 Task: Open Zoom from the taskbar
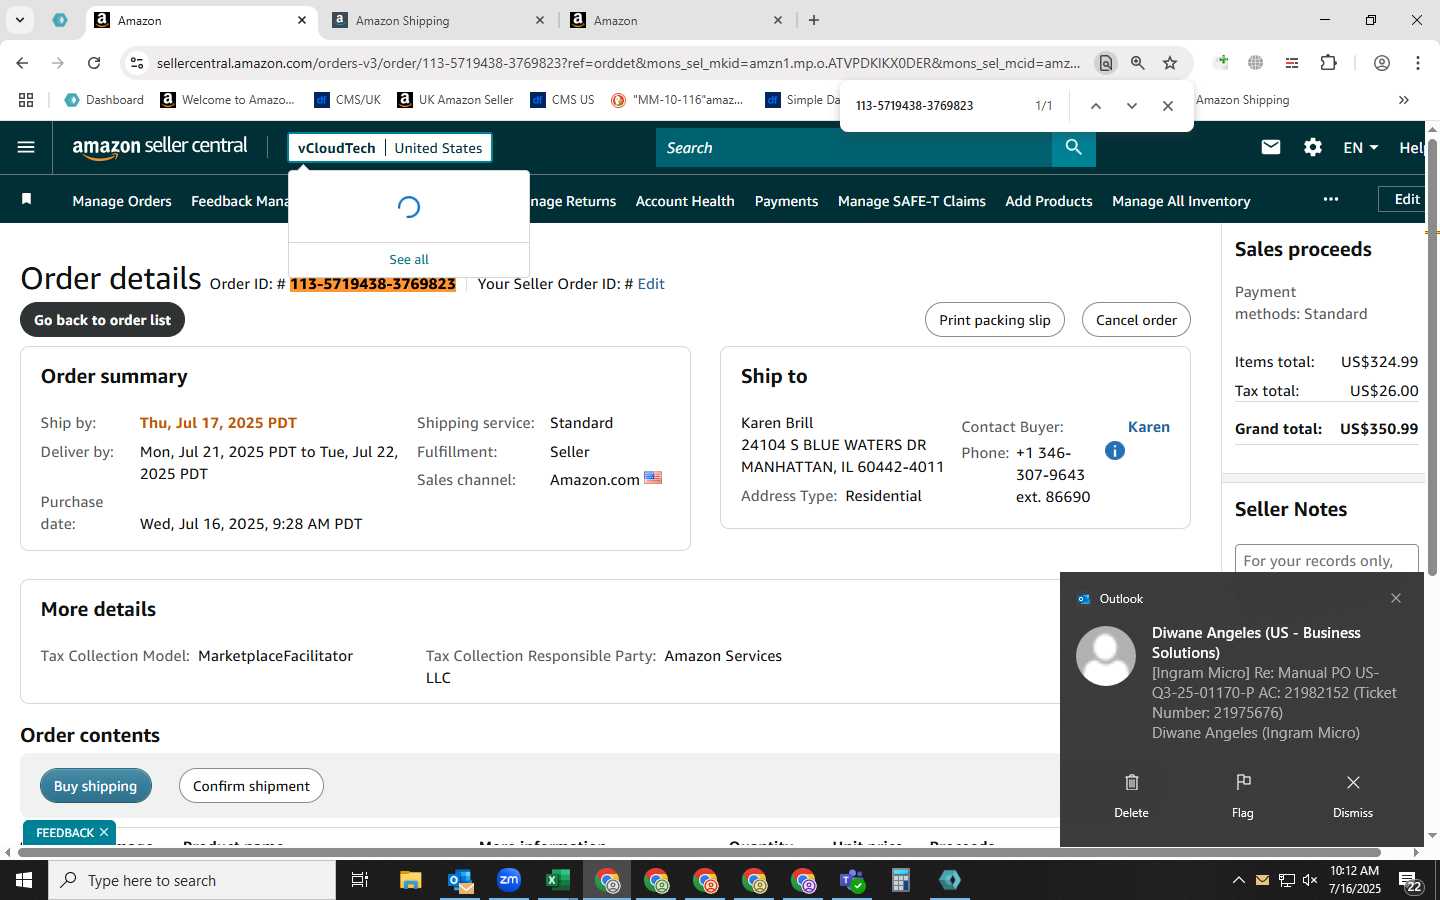pyautogui.click(x=509, y=880)
